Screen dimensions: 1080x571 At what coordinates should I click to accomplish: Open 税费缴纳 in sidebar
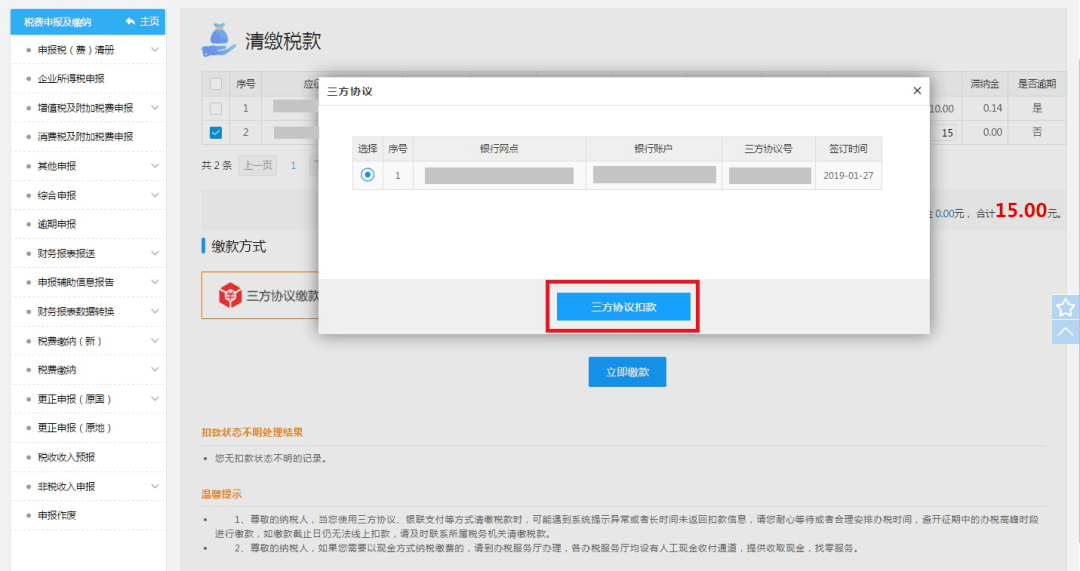click(56, 370)
